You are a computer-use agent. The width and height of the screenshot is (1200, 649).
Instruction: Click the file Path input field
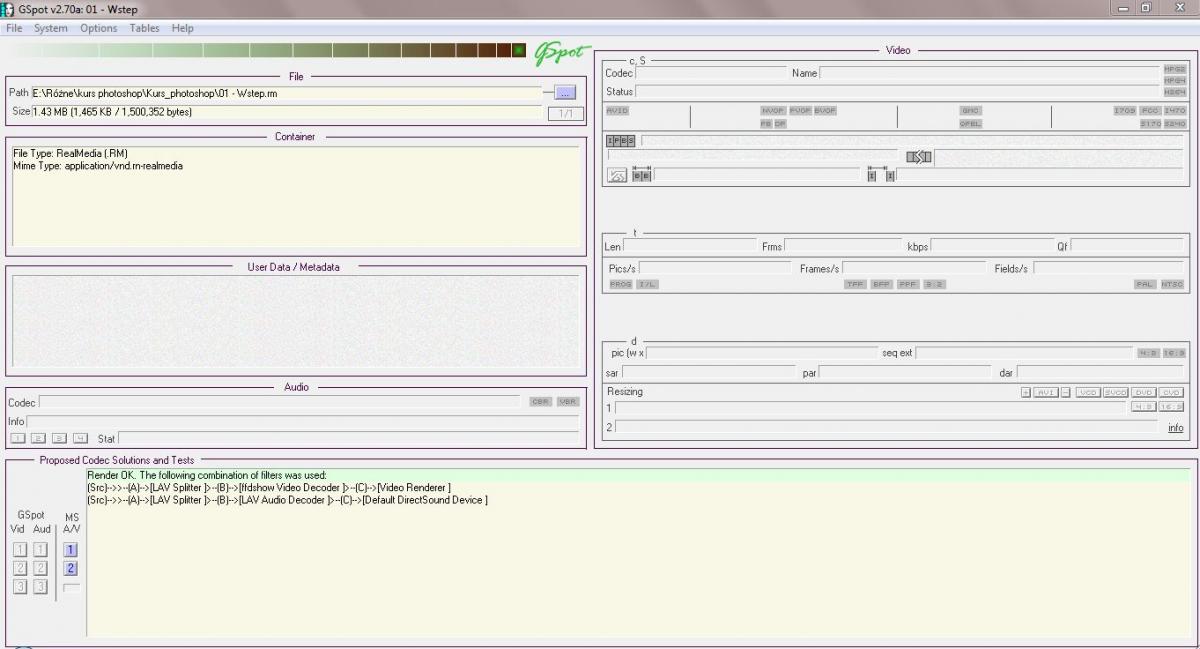click(x=286, y=92)
